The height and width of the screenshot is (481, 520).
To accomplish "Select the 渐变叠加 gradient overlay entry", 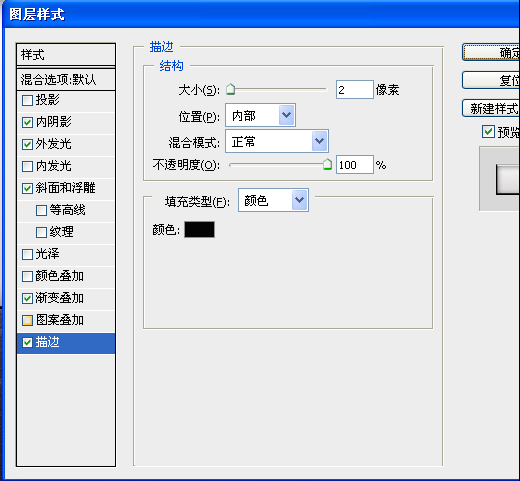I will 66,298.
